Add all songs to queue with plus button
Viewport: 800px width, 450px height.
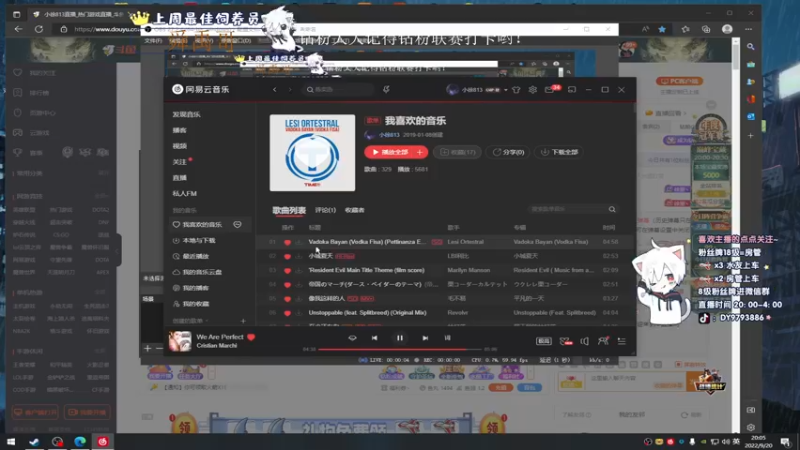coord(420,152)
